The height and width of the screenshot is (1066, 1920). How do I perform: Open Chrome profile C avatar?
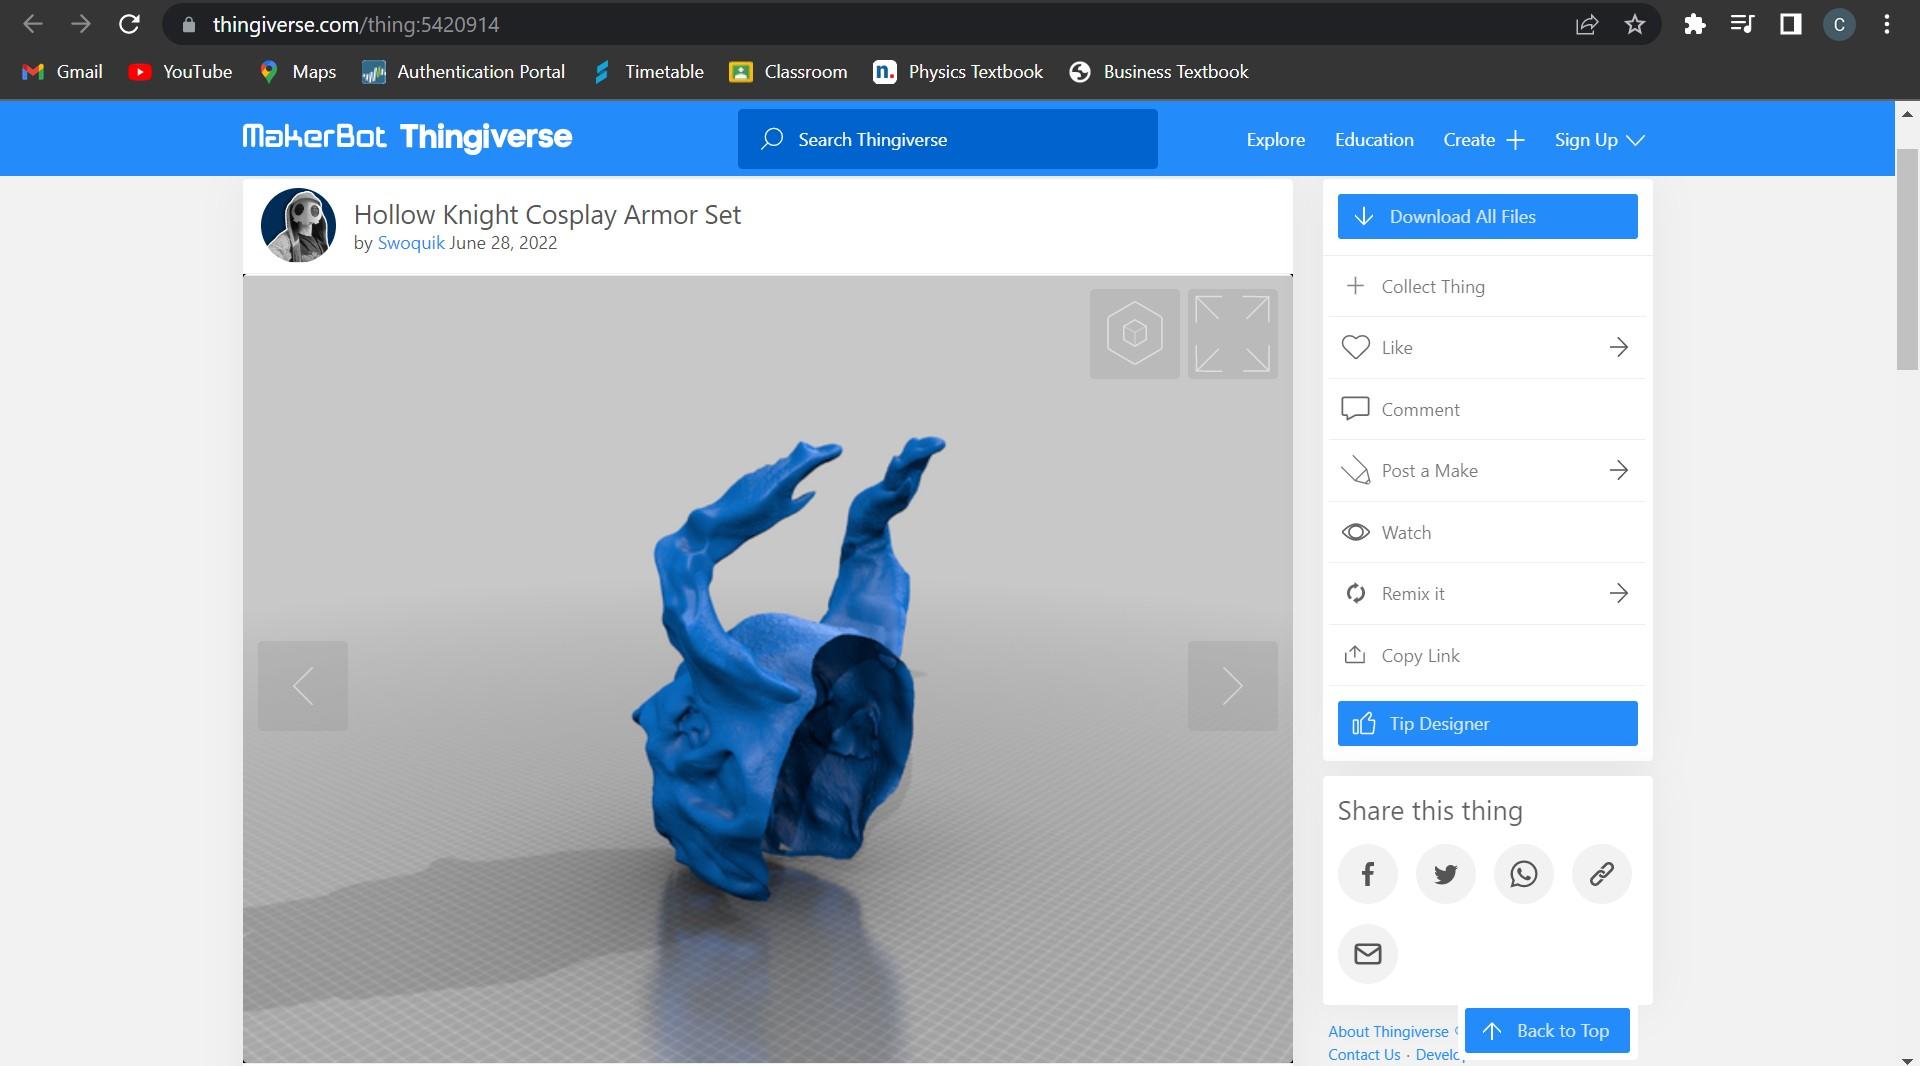pos(1839,24)
